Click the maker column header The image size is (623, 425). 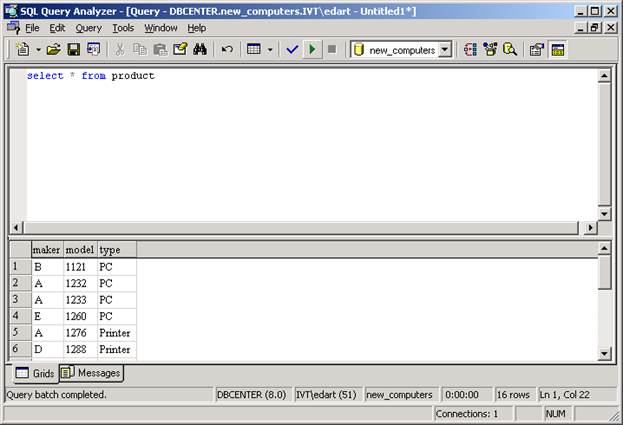tap(47, 250)
